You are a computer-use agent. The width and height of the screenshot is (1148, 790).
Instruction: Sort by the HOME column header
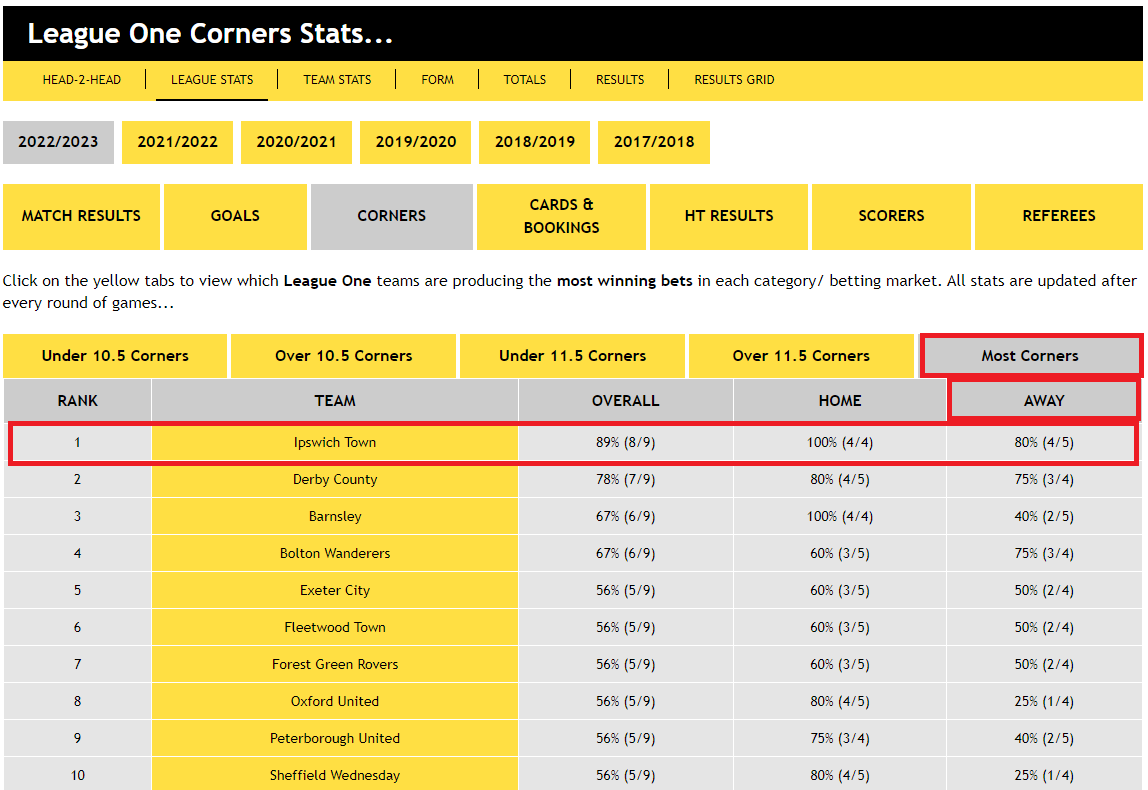pyautogui.click(x=840, y=401)
